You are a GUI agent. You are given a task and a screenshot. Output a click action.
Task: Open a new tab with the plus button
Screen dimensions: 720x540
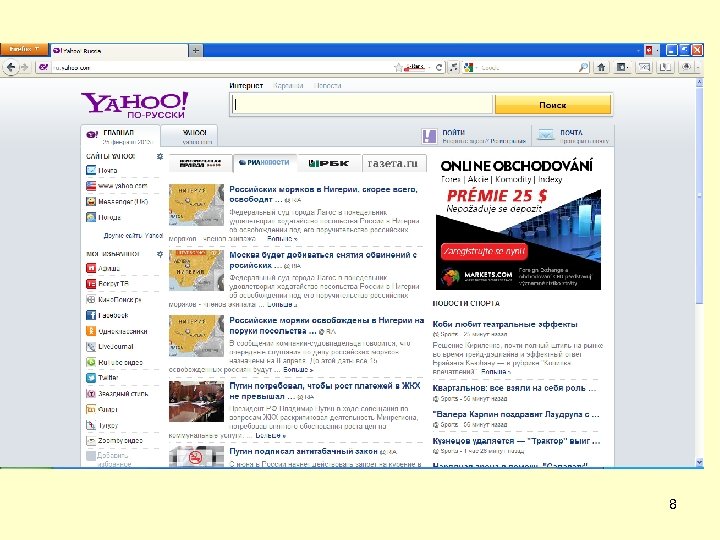(196, 51)
